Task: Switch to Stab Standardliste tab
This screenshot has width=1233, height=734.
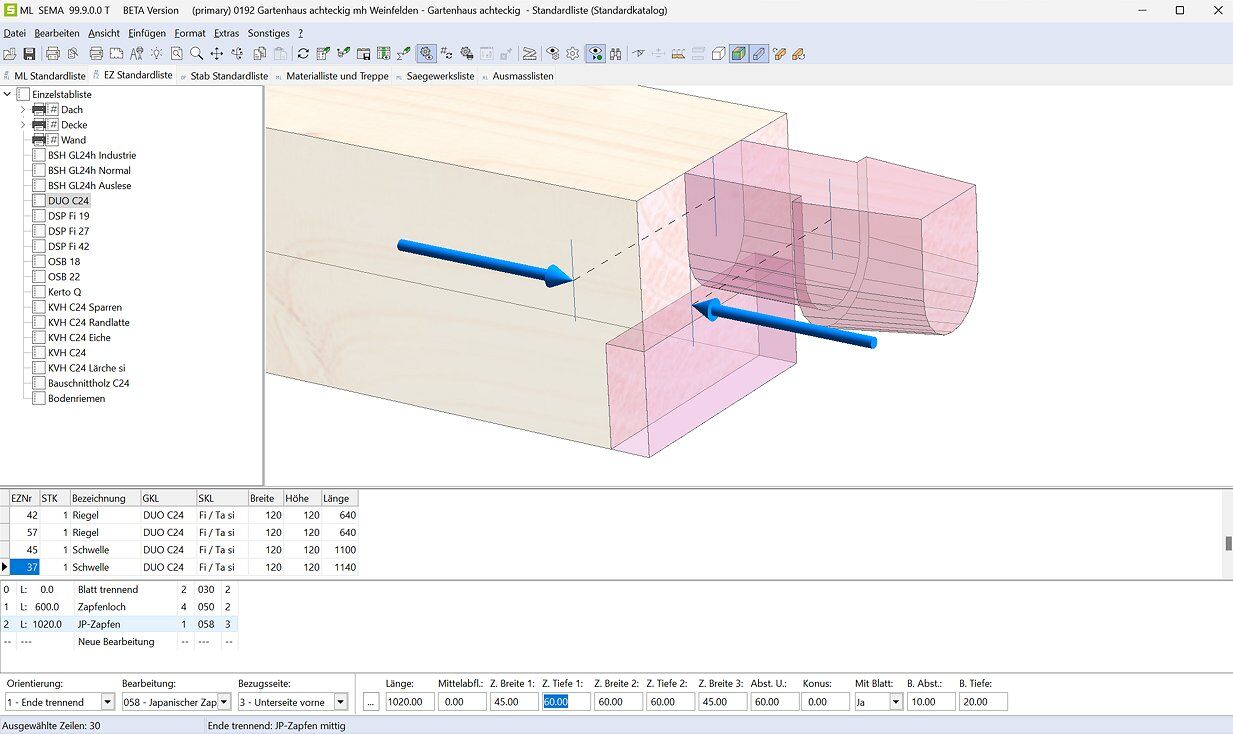Action: (x=223, y=76)
